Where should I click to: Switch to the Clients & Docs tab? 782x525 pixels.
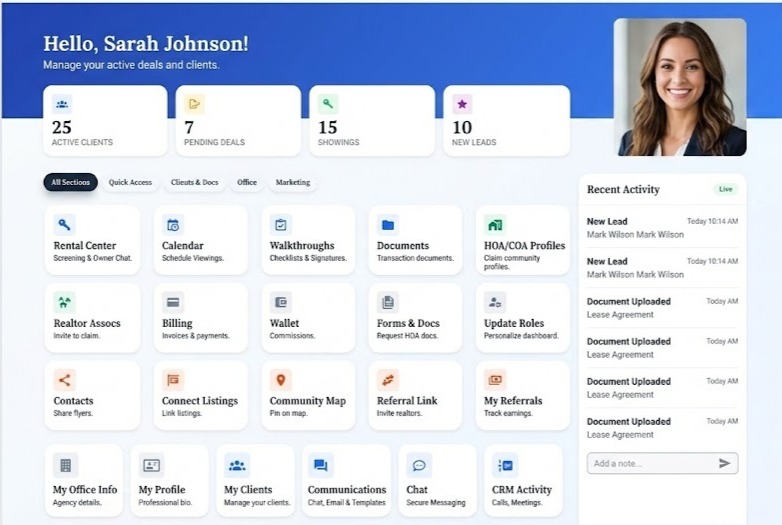(195, 182)
